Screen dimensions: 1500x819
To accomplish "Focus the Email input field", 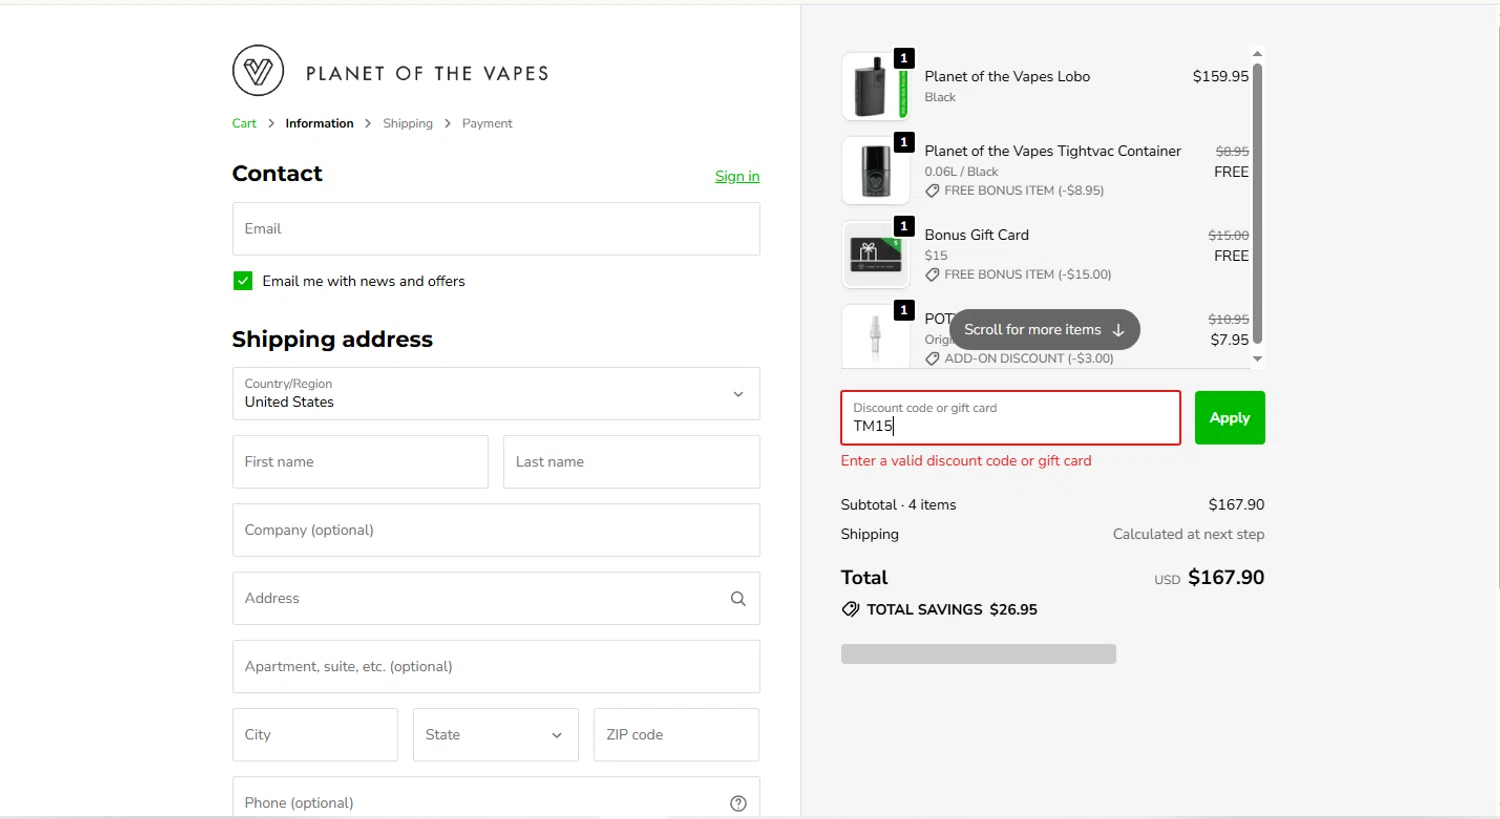I will click(496, 229).
